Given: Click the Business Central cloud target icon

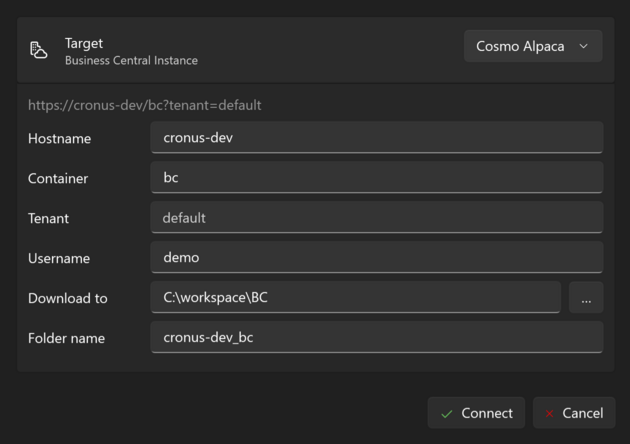Looking at the screenshot, I should (39, 50).
